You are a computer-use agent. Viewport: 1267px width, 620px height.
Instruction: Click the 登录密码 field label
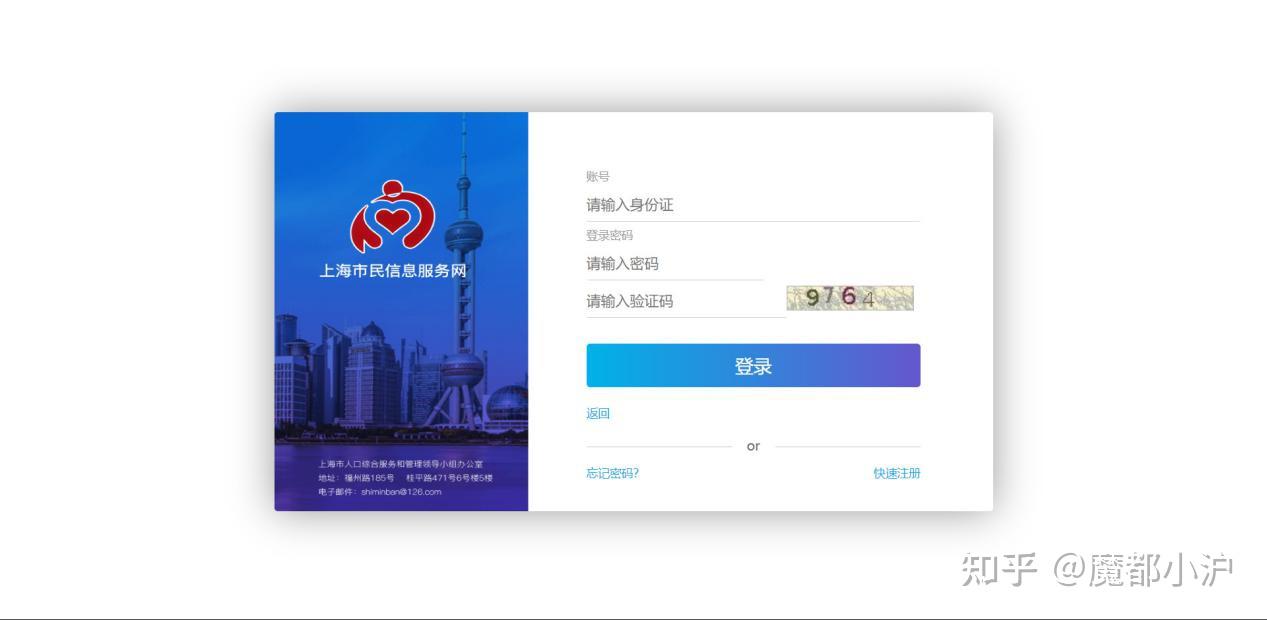(x=609, y=235)
